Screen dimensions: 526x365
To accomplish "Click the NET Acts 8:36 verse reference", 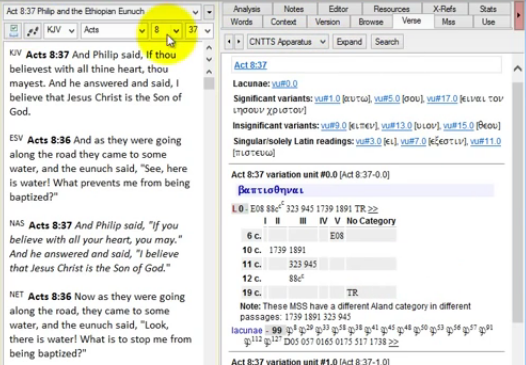I will point(50,297).
